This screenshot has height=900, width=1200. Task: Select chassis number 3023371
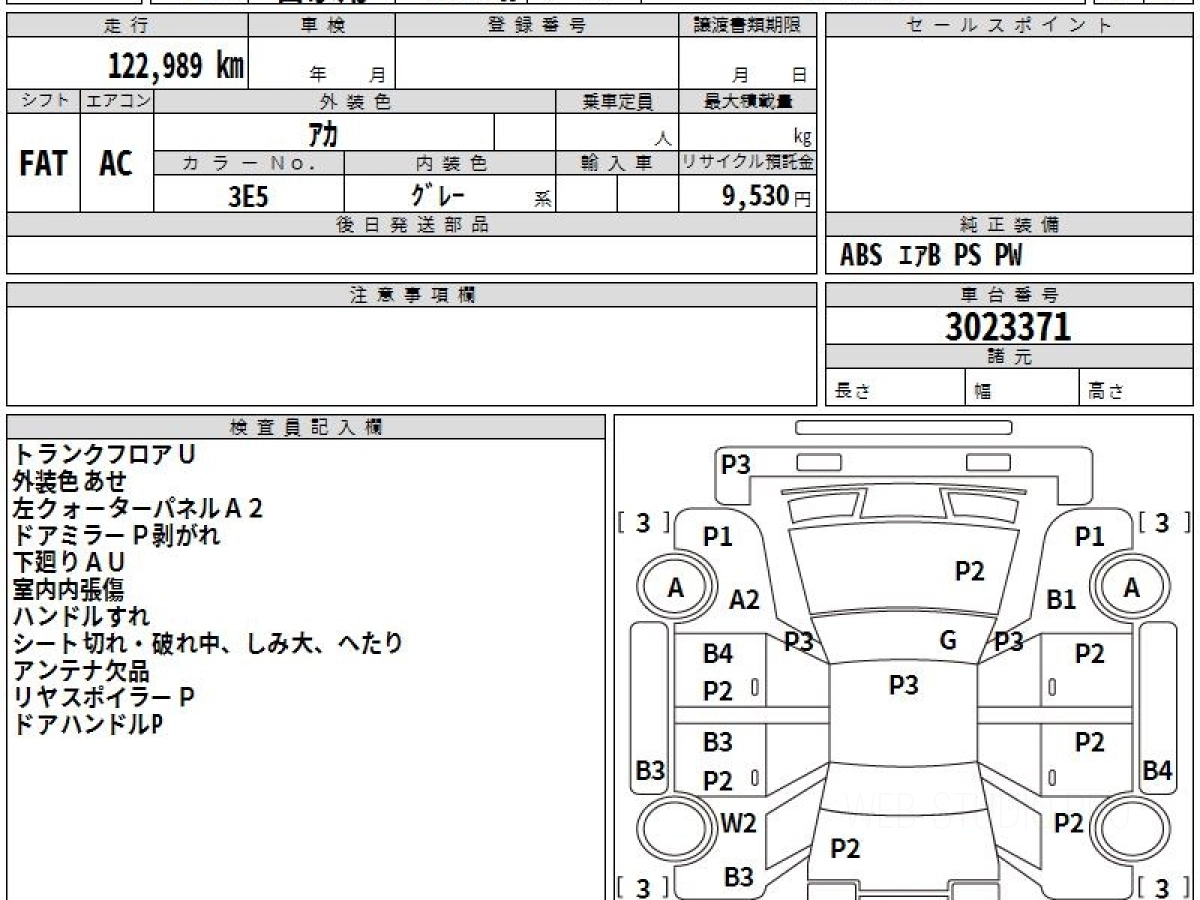coord(1008,326)
